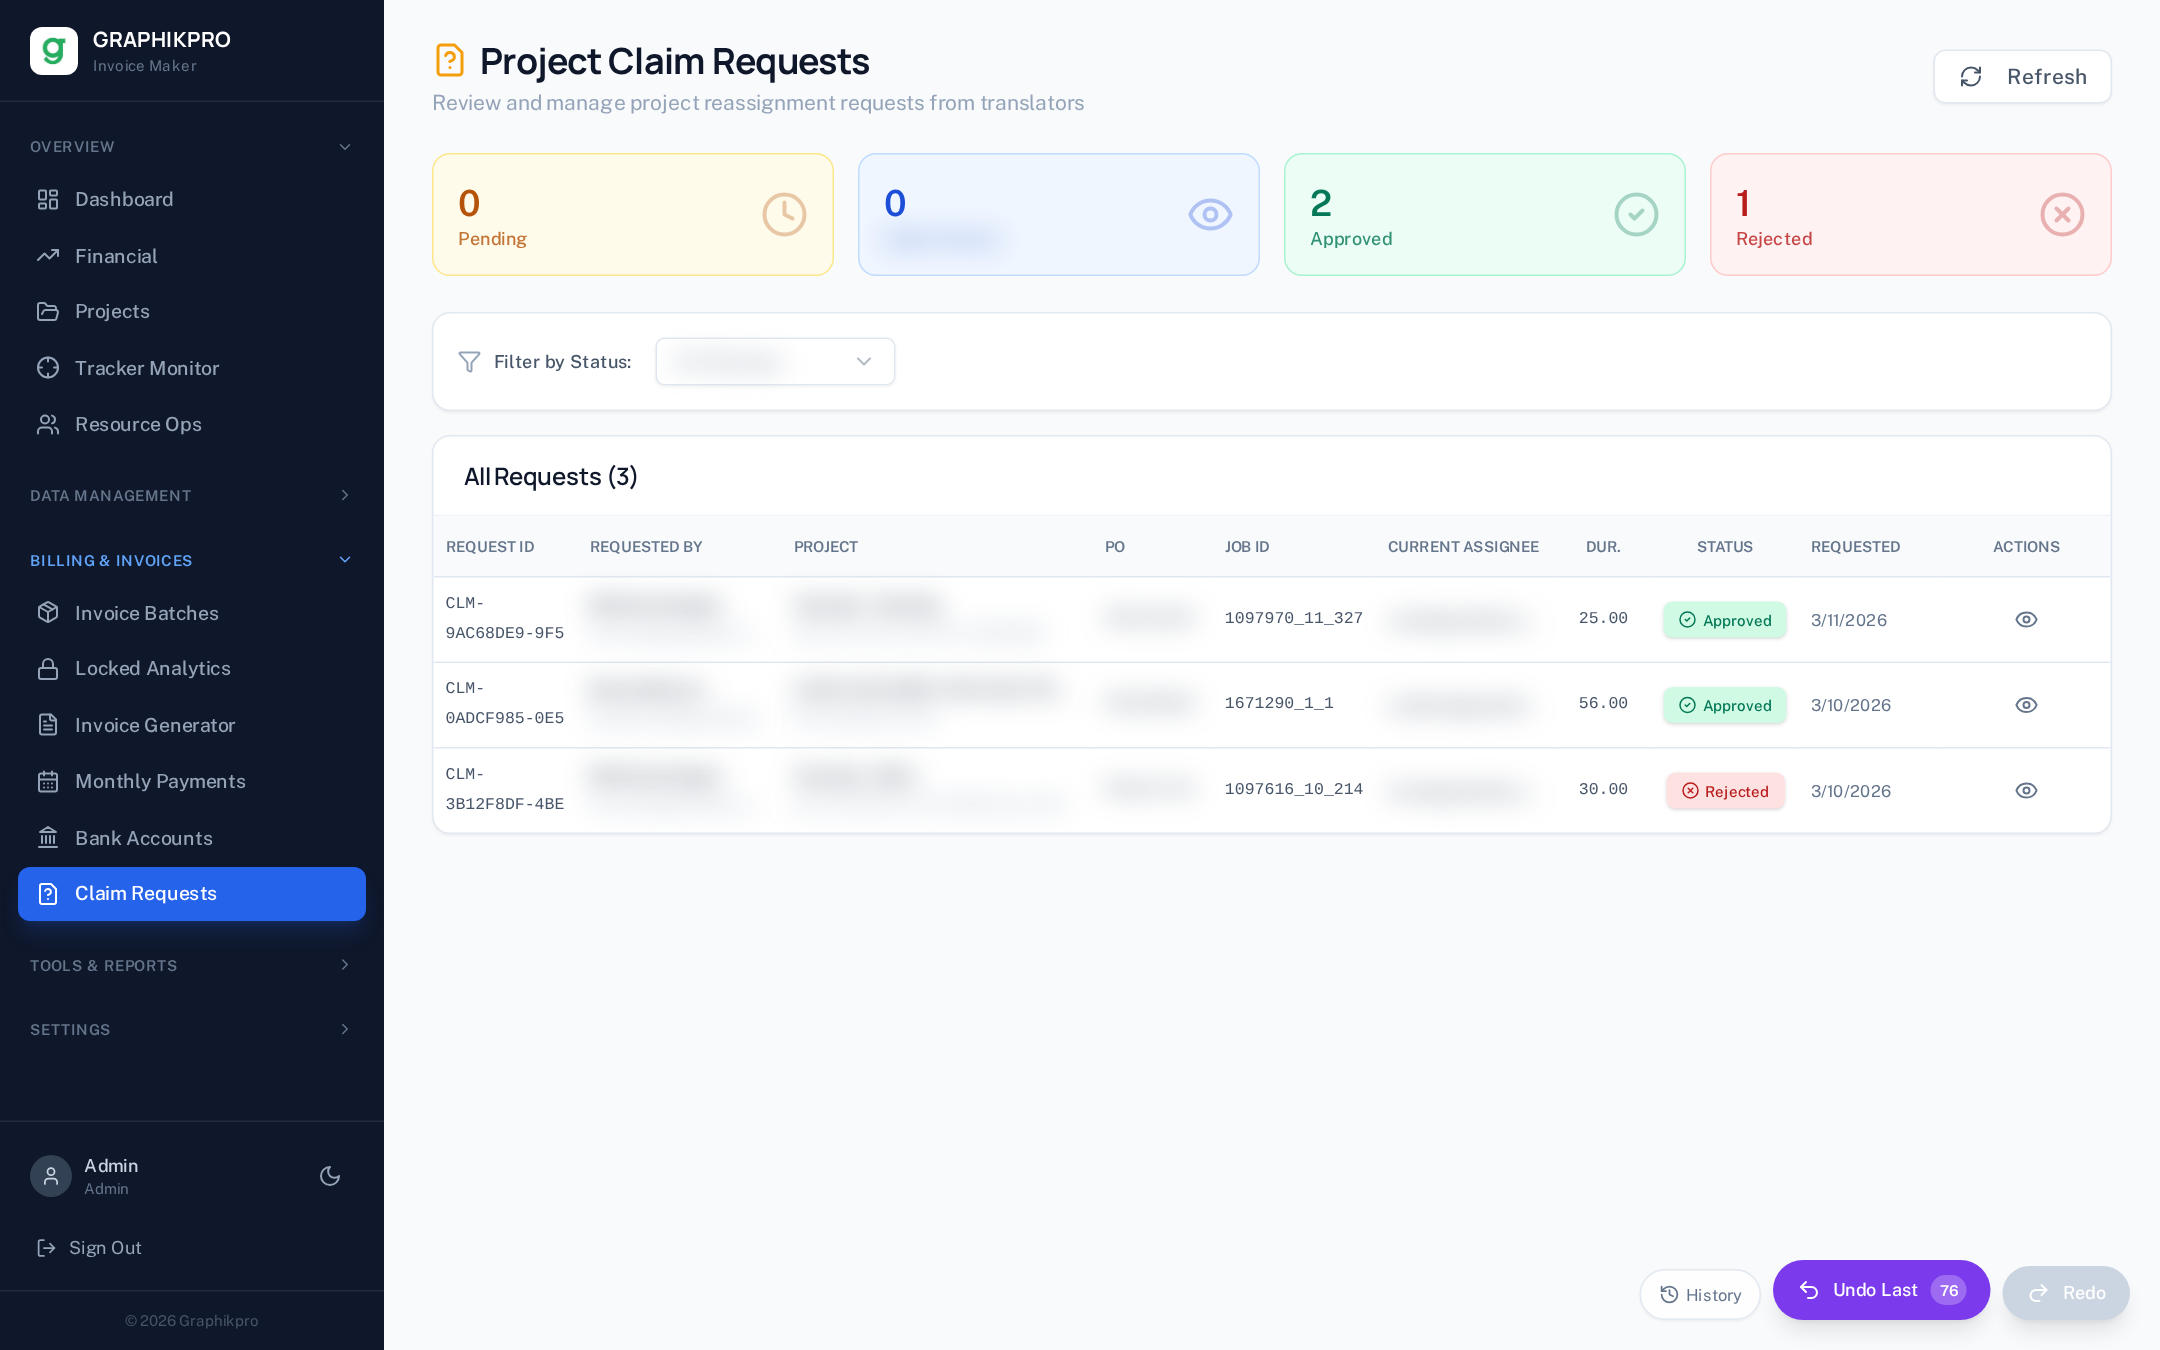Image resolution: width=2160 pixels, height=1350 pixels.
Task: Open the Filter by Status dropdown
Action: pos(775,361)
